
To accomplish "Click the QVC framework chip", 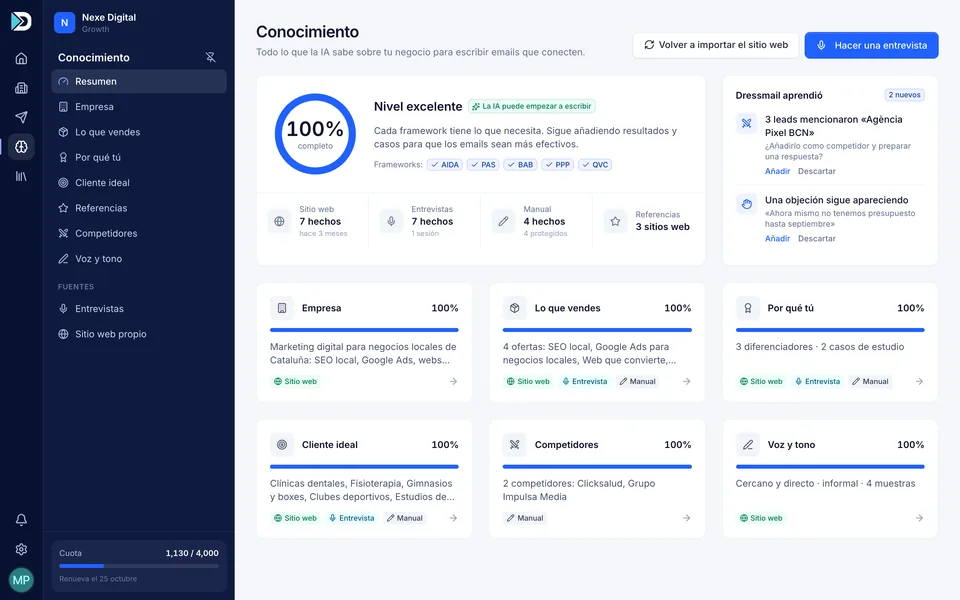I will (x=595, y=165).
